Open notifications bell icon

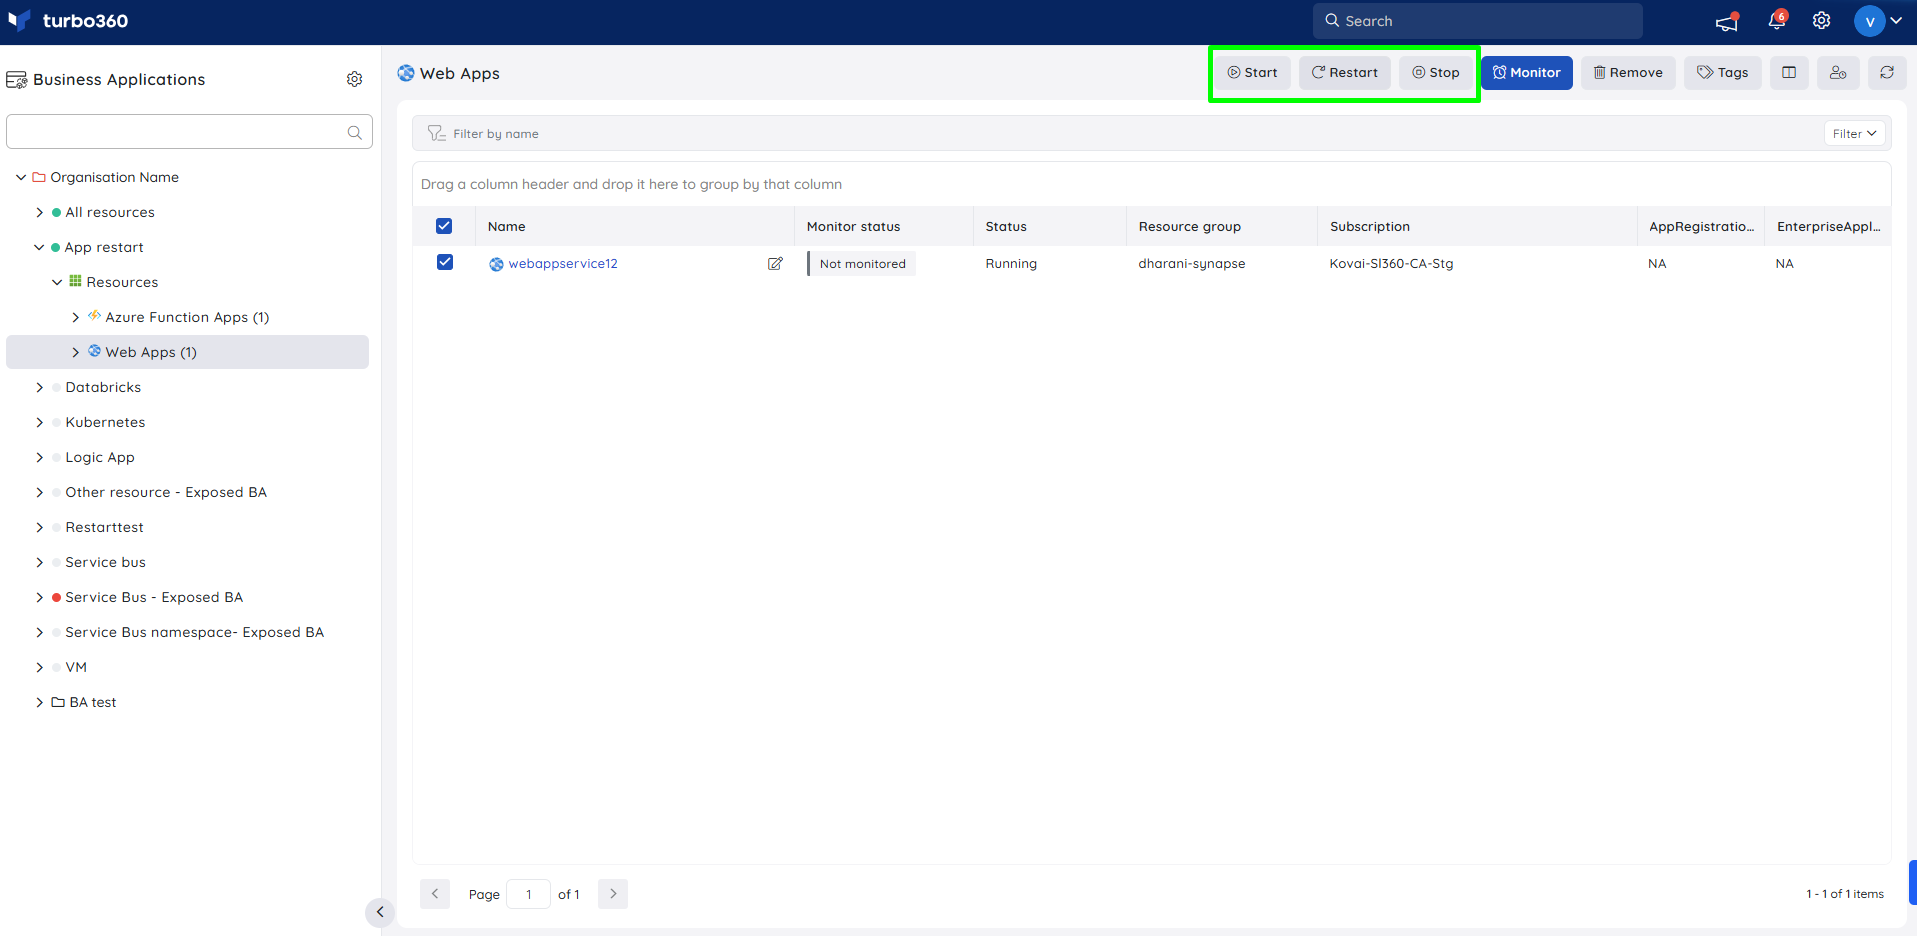coord(1777,21)
